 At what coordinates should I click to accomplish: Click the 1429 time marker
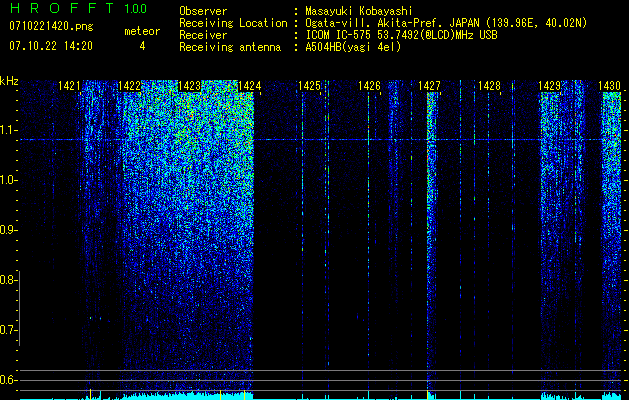(x=549, y=85)
